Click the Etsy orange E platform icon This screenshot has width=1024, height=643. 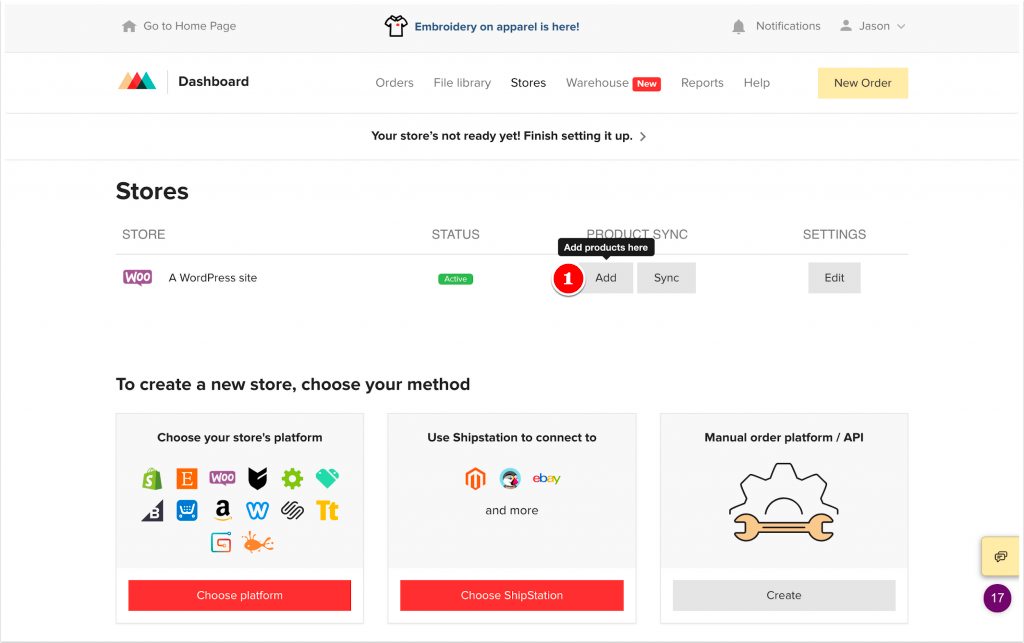point(187,478)
